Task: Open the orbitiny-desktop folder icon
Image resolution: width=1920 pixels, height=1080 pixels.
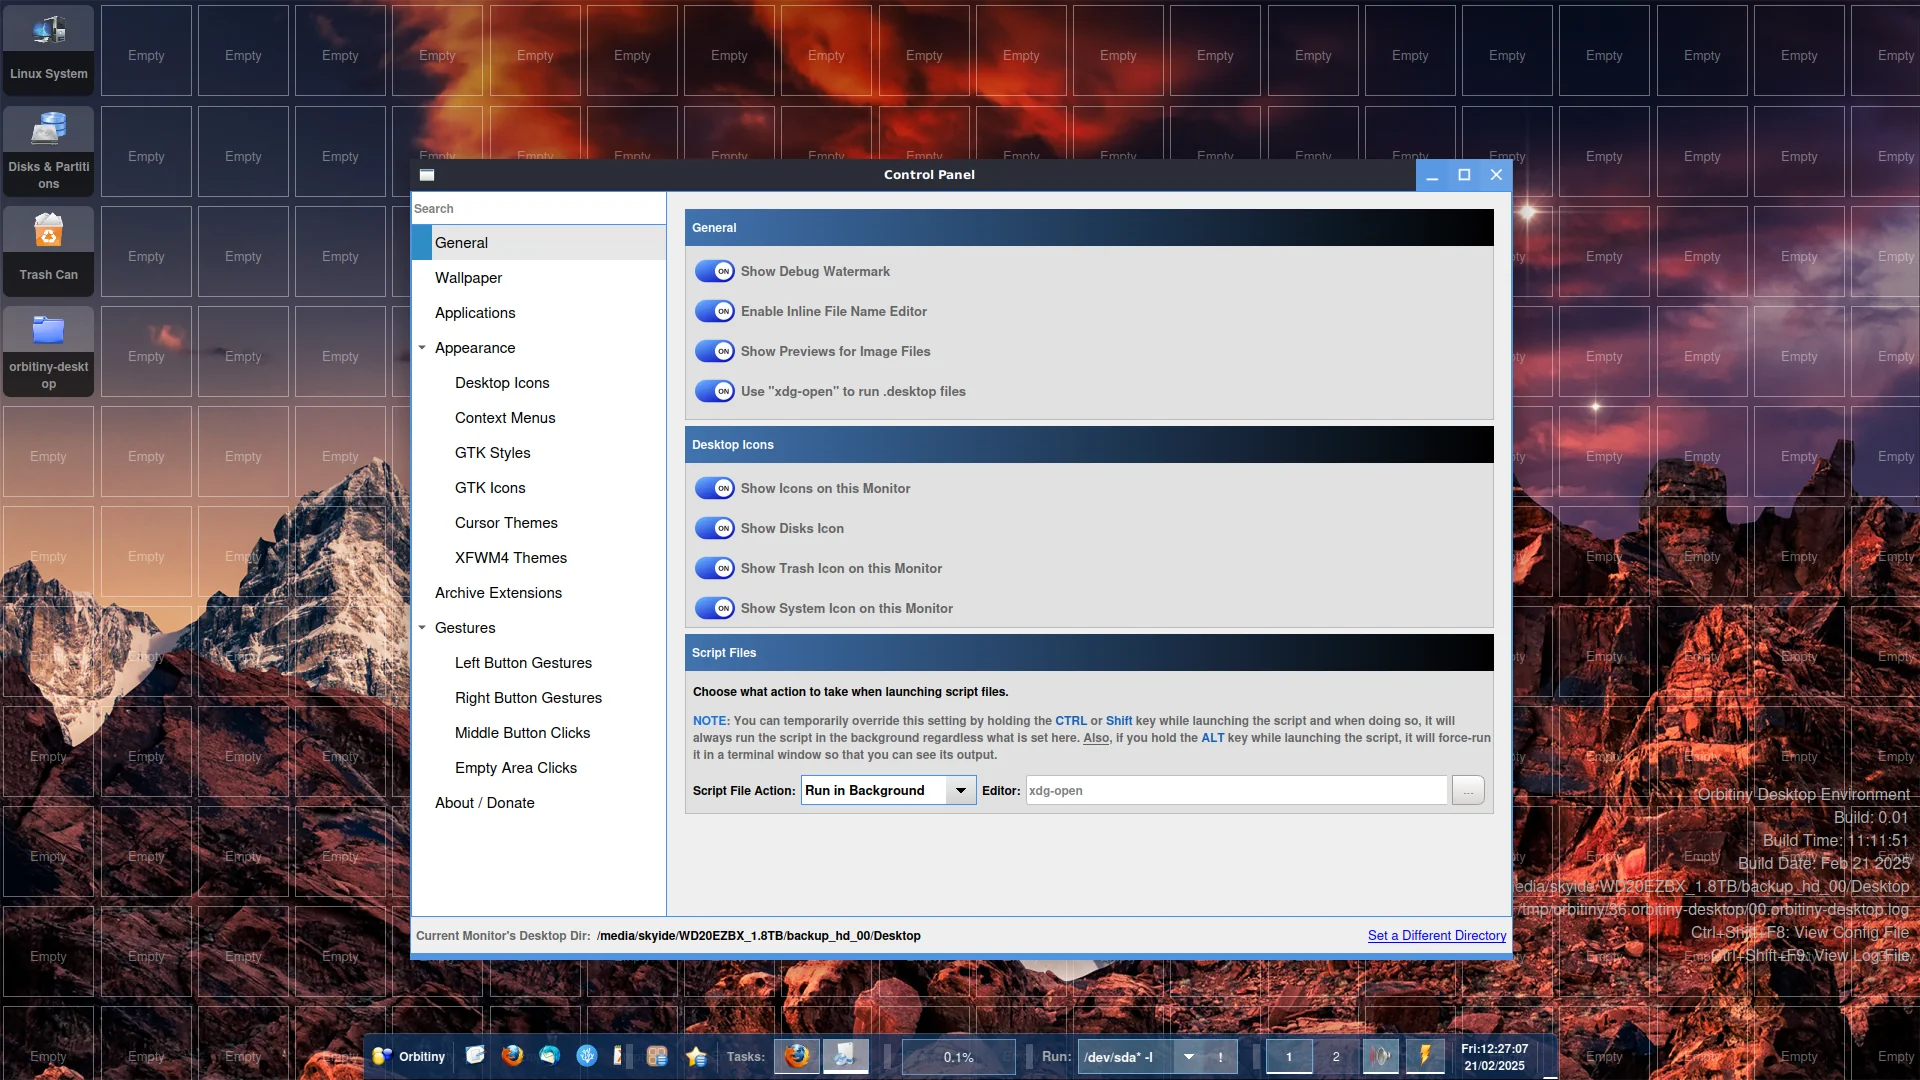Action: coord(48,348)
